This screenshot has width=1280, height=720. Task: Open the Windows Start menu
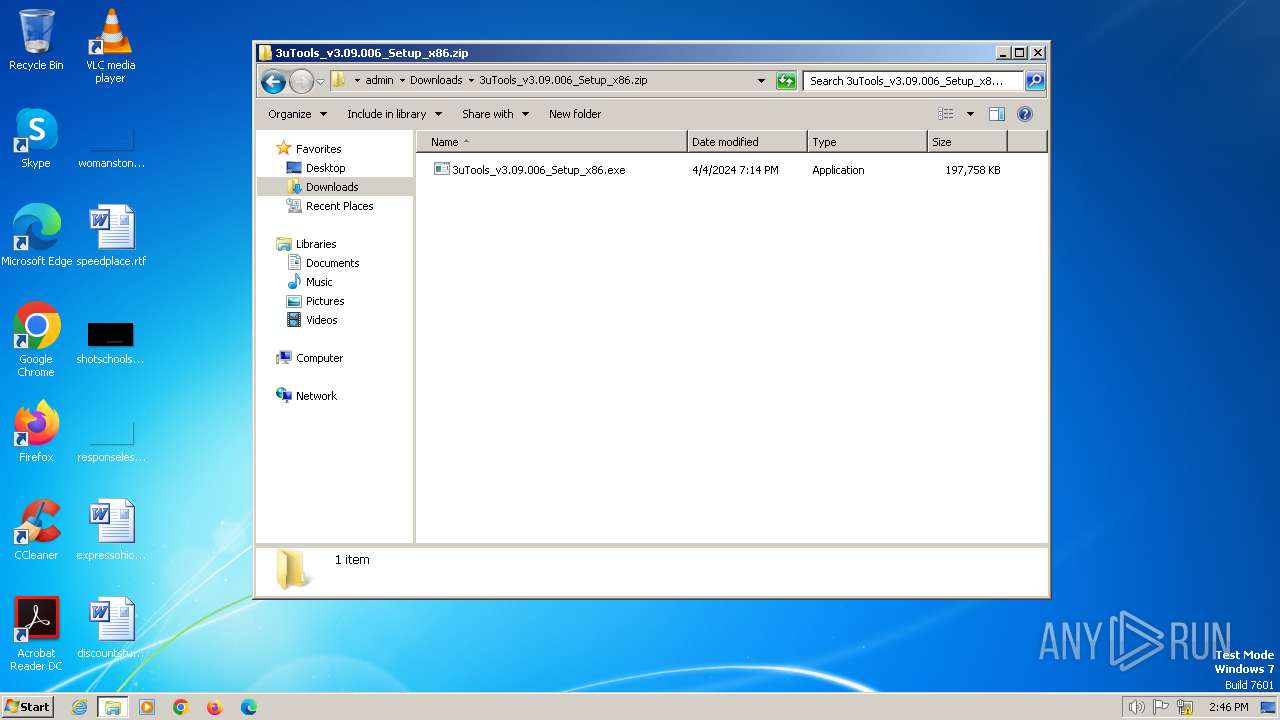27,707
